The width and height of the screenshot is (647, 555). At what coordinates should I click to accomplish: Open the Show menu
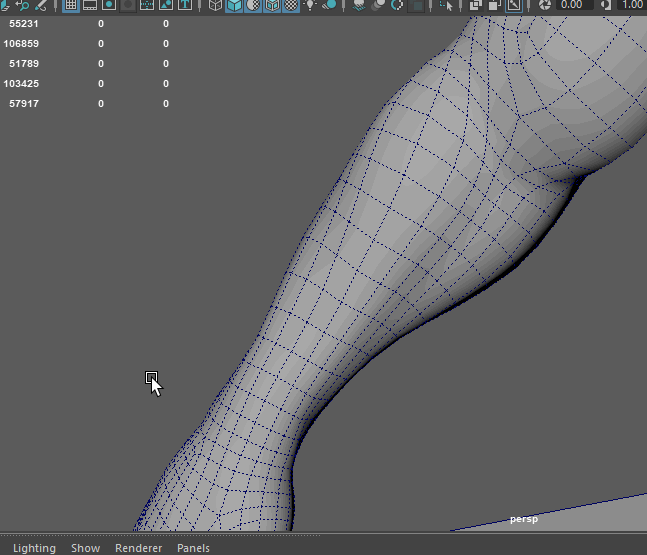coord(85,548)
